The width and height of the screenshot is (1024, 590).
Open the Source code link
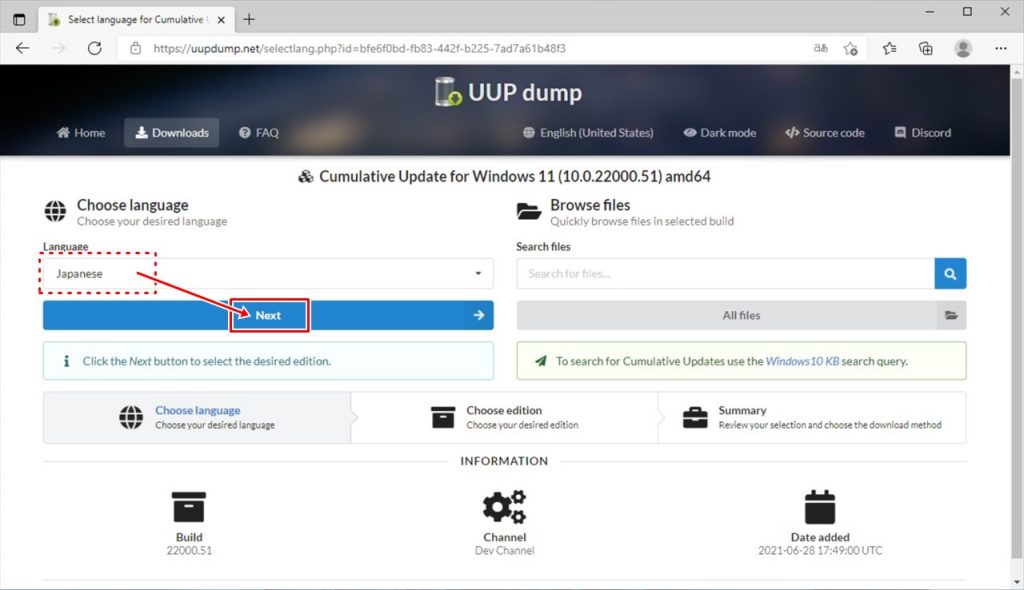point(825,133)
